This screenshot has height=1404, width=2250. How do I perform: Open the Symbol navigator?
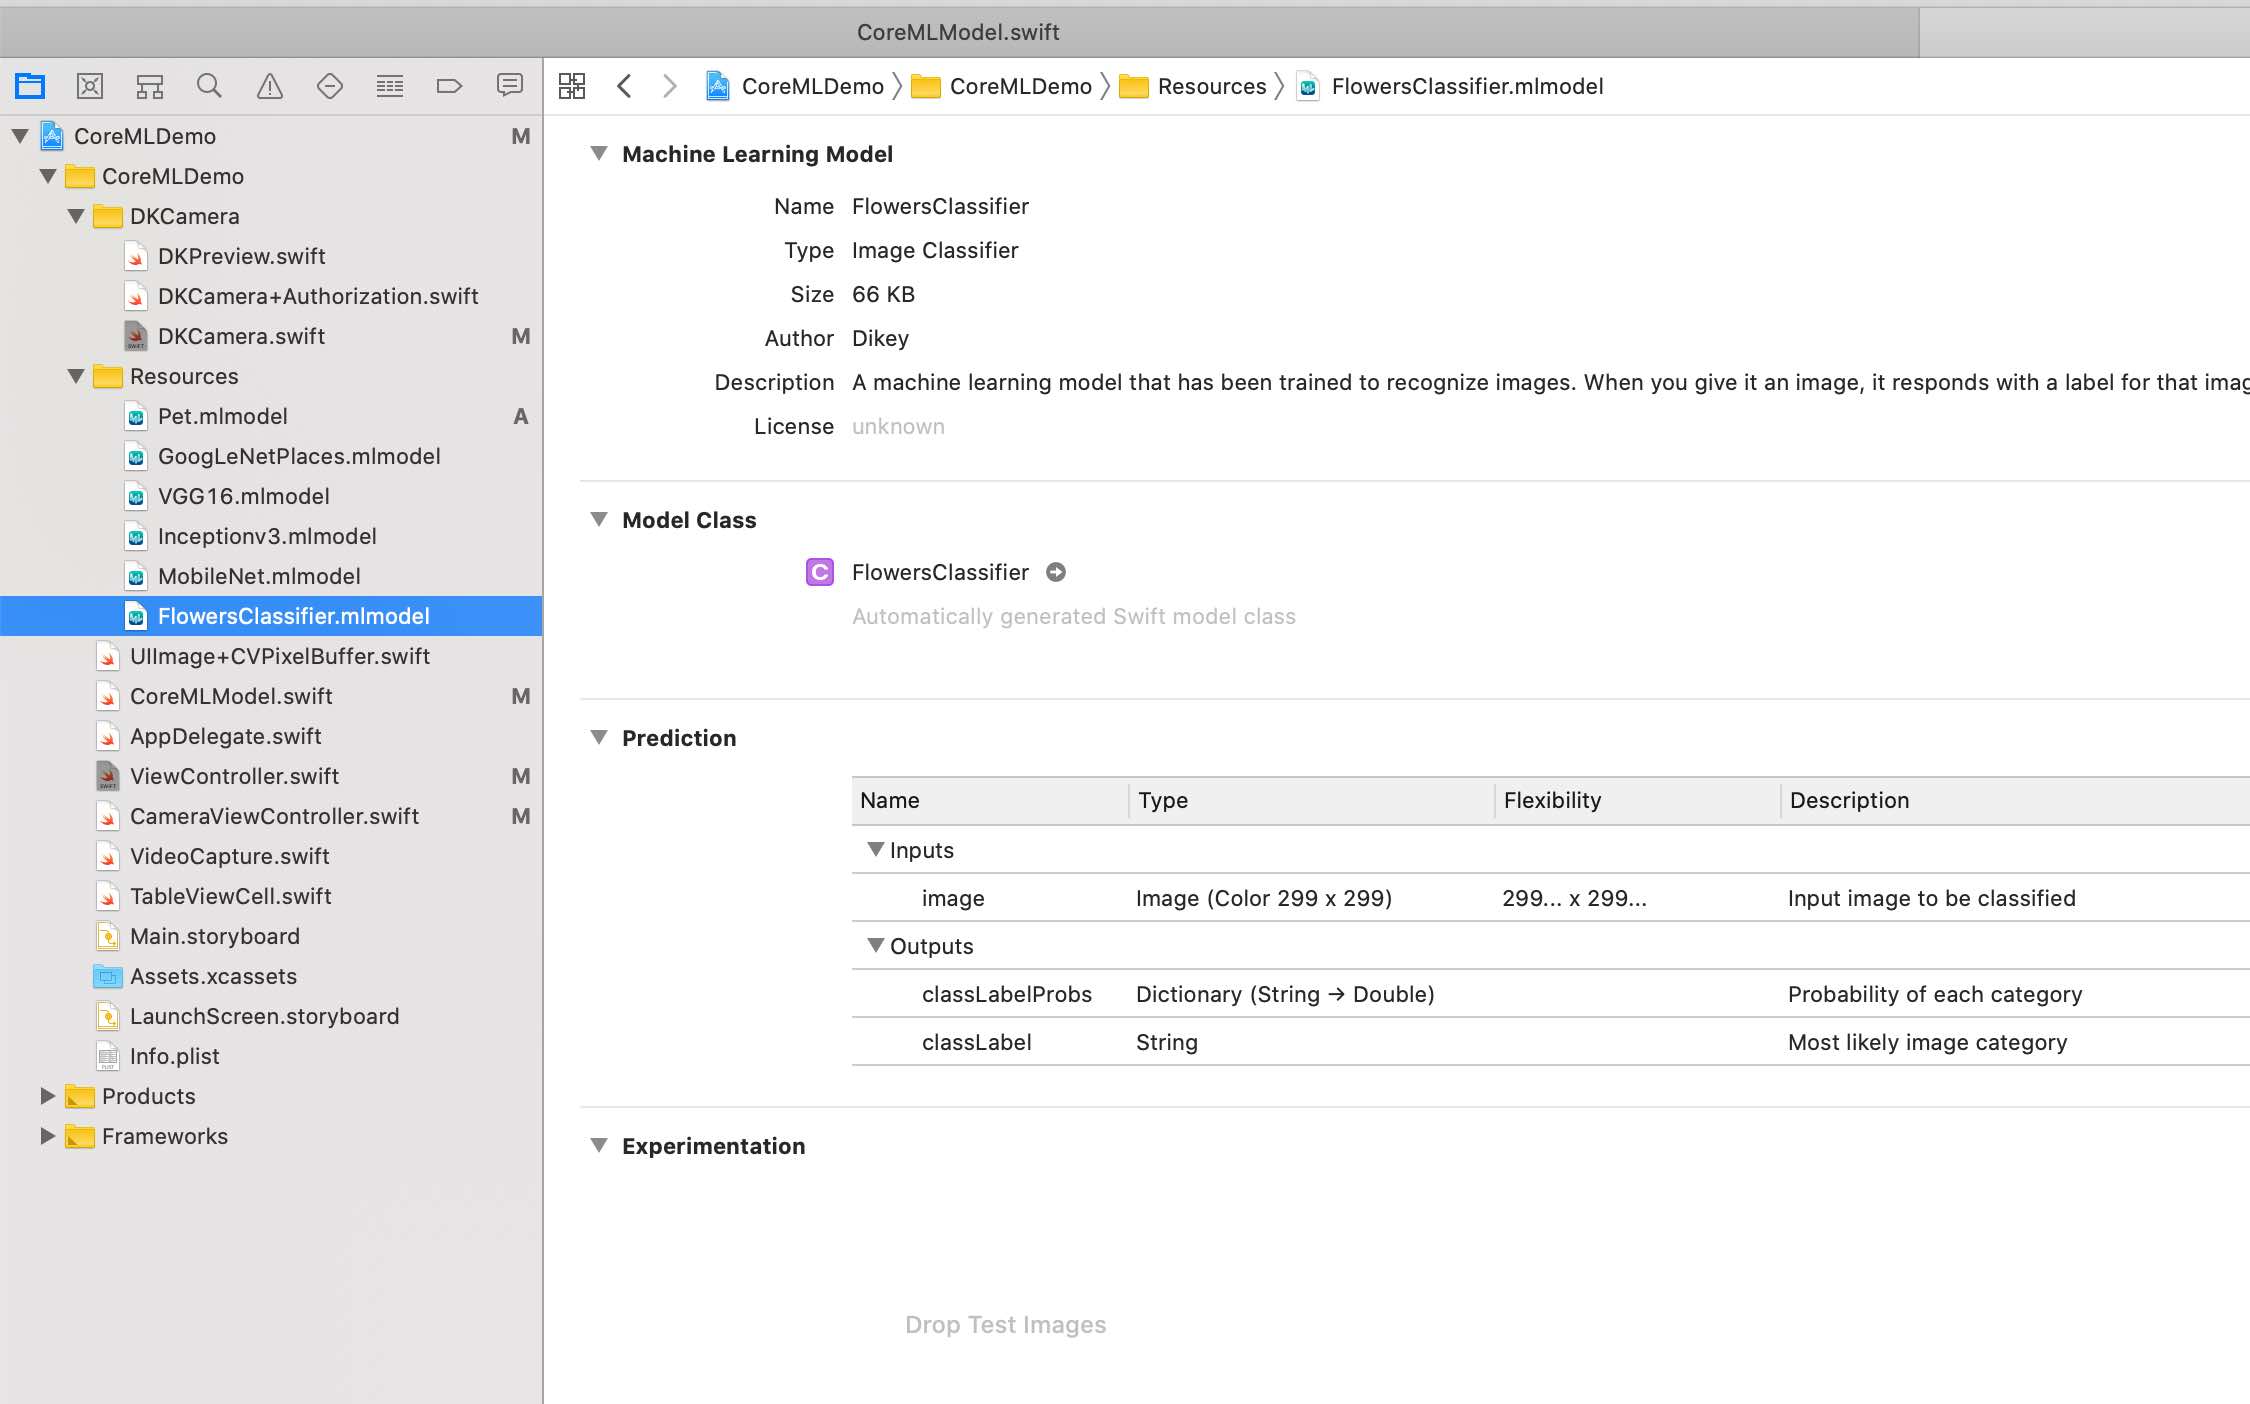point(150,86)
